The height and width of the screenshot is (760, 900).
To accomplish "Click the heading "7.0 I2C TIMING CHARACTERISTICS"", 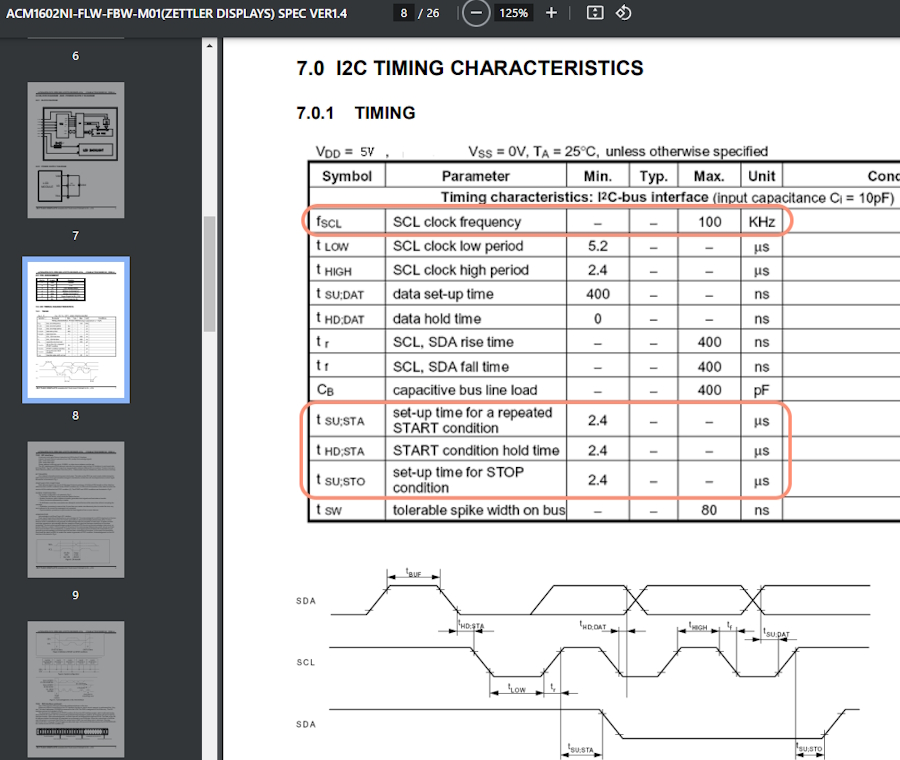I will pos(470,68).
